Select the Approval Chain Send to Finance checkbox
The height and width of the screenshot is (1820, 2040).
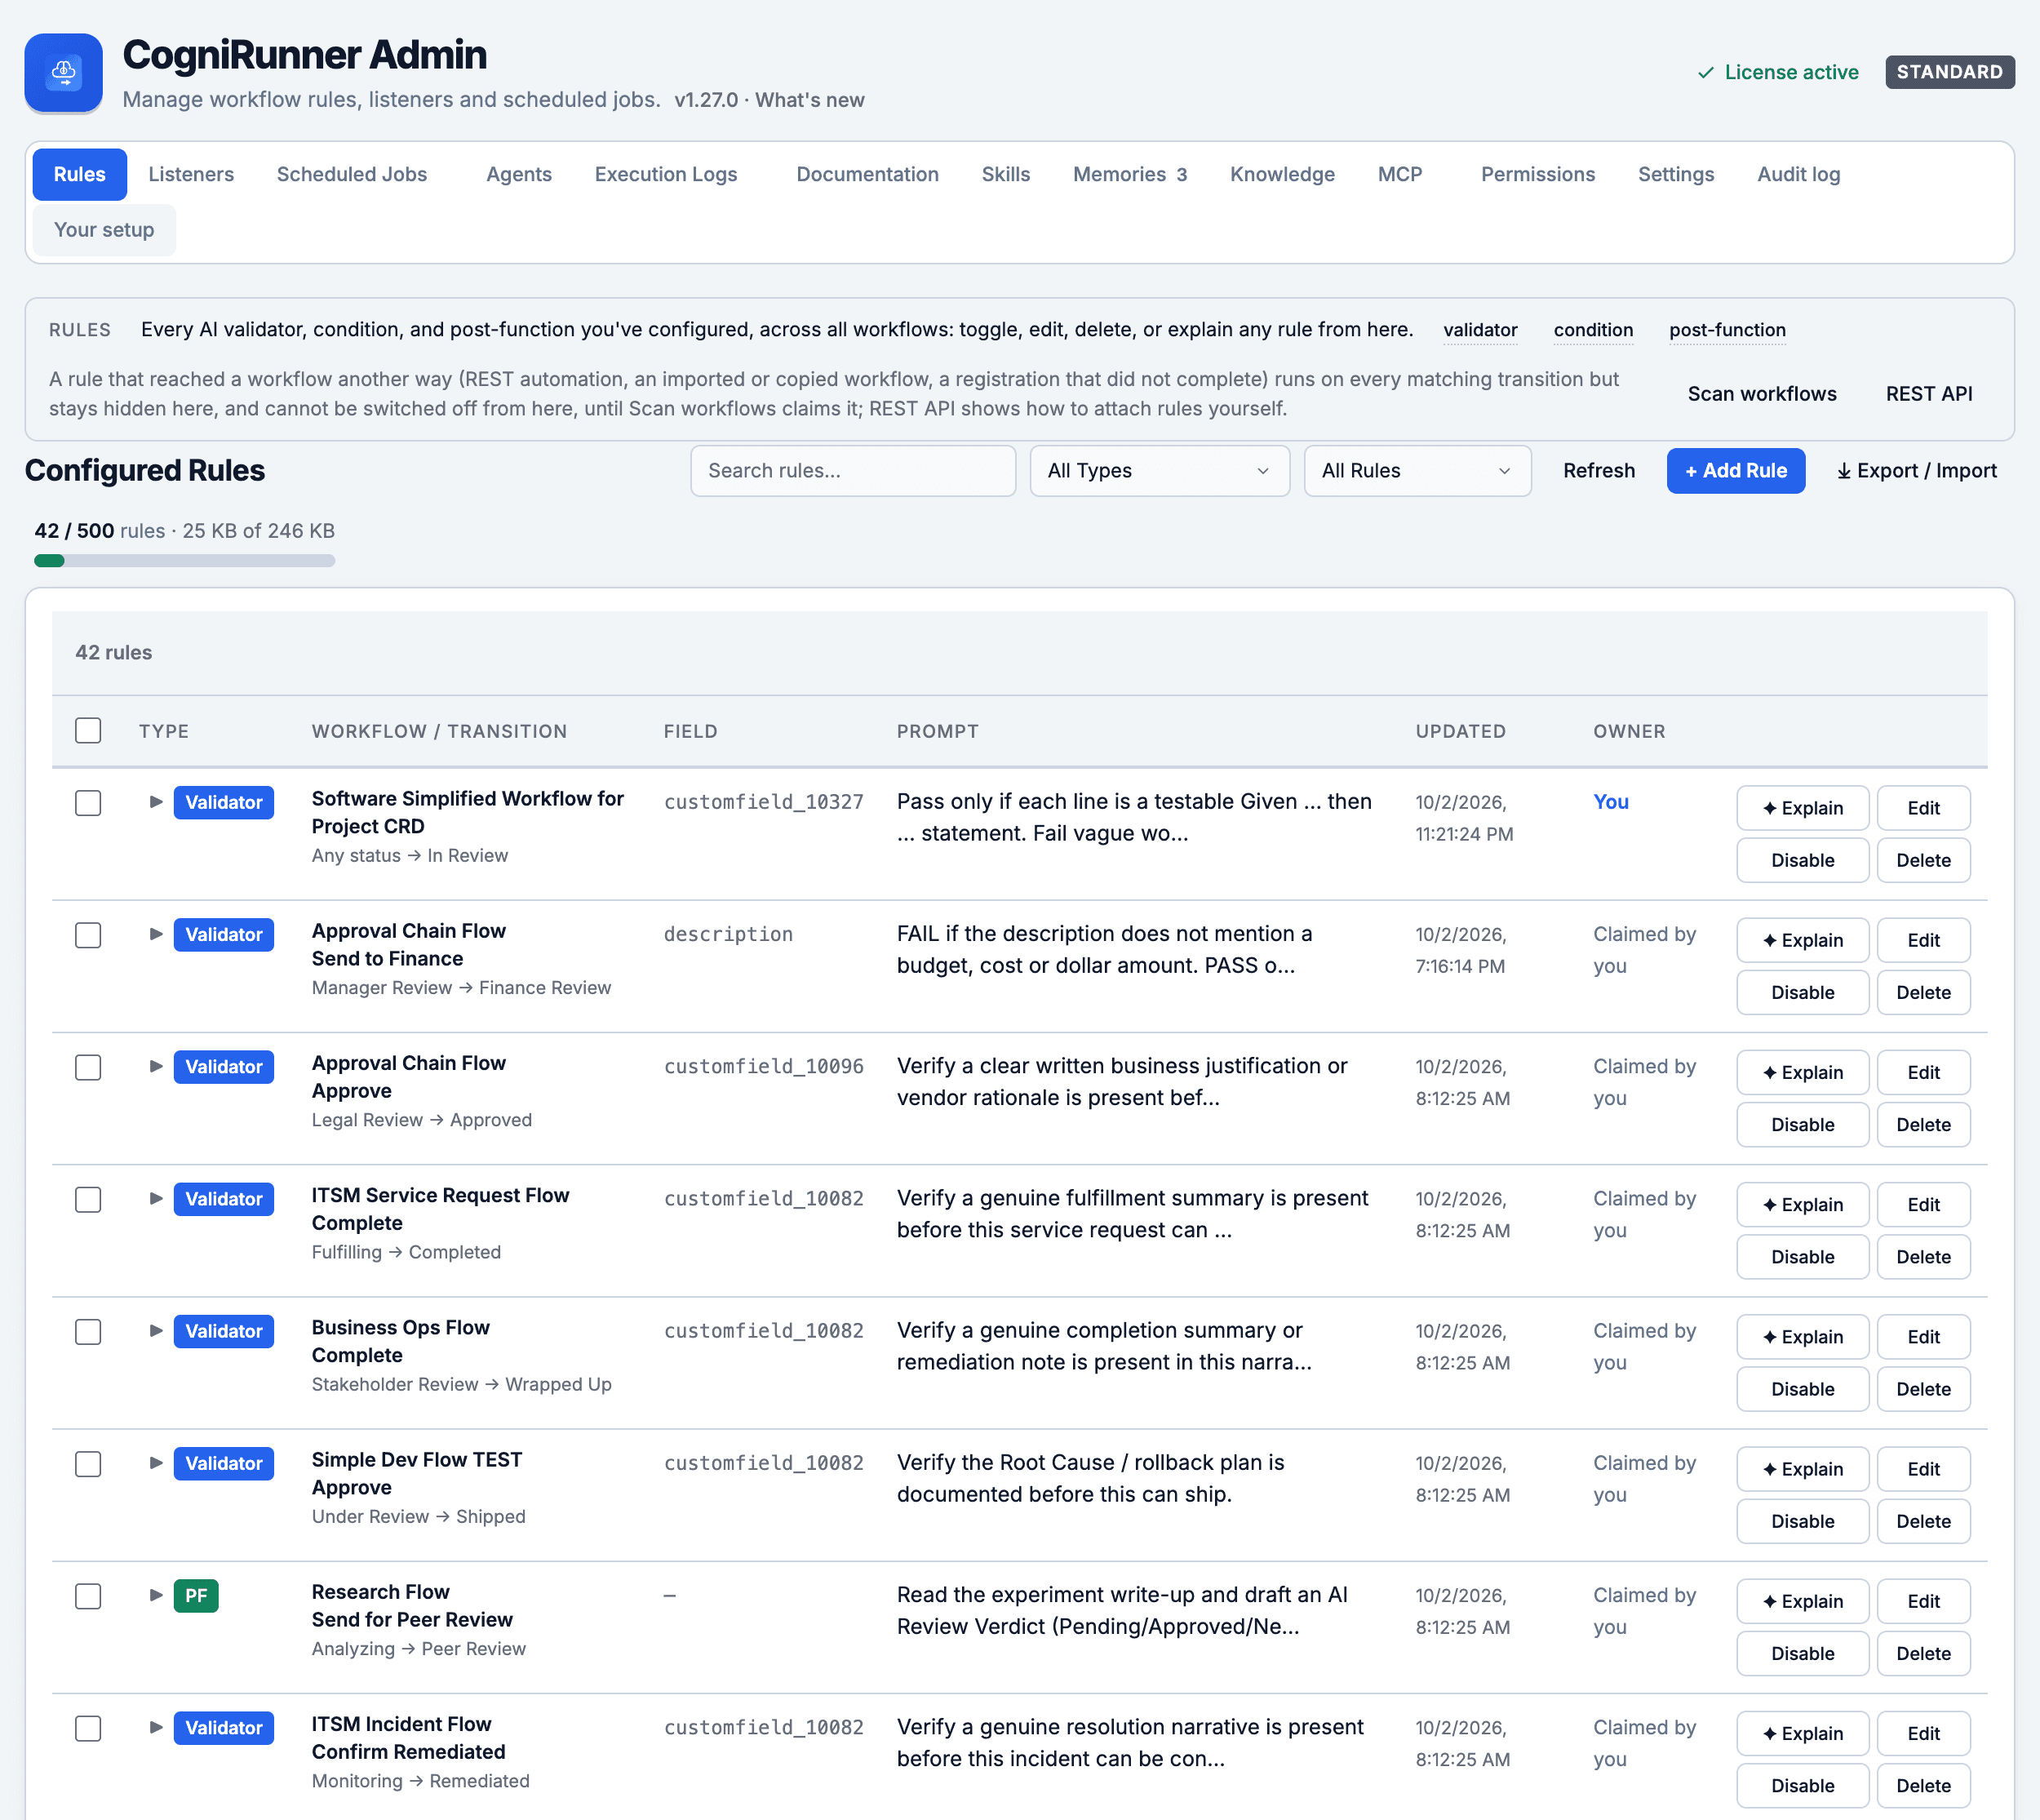[88, 935]
